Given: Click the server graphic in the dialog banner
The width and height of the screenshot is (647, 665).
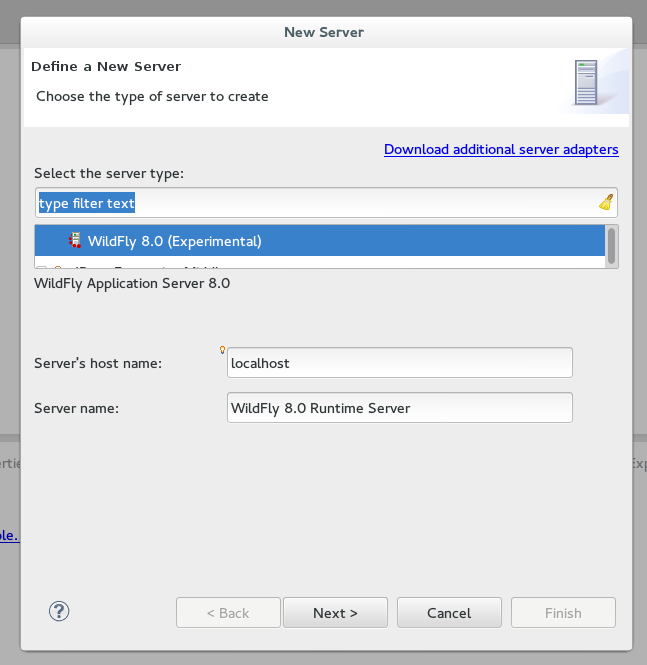Looking at the screenshot, I should (586, 82).
